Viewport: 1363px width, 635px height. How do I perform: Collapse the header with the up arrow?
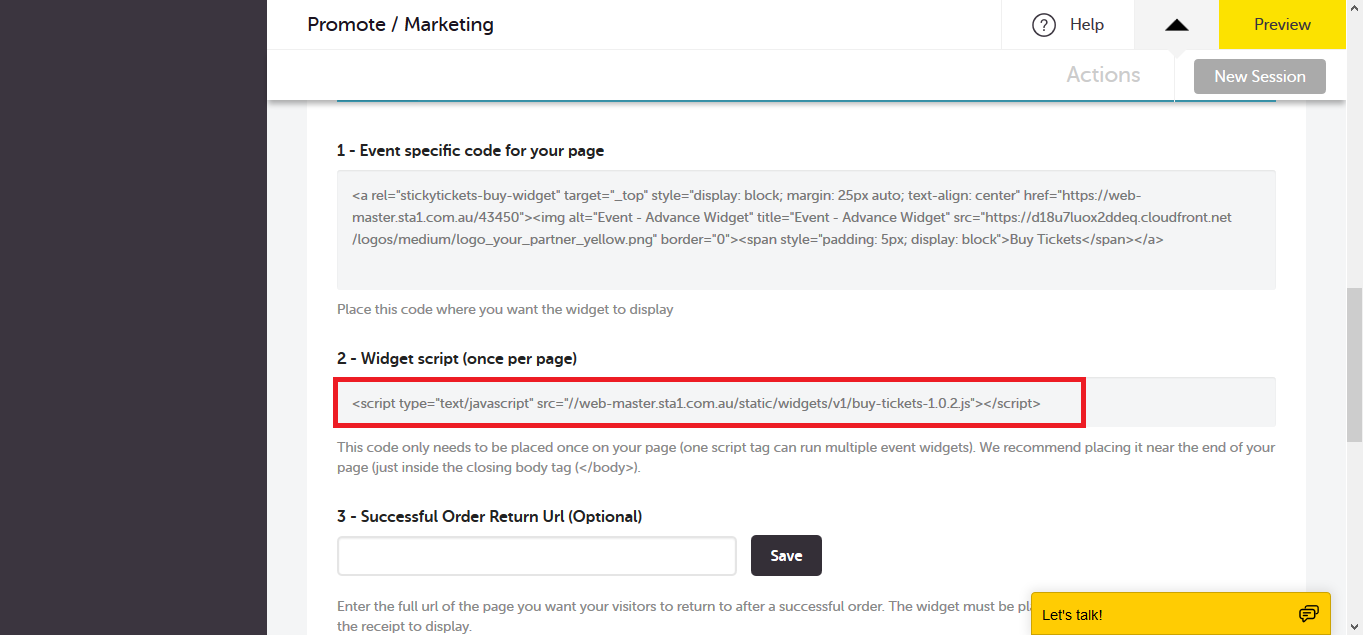click(x=1177, y=25)
